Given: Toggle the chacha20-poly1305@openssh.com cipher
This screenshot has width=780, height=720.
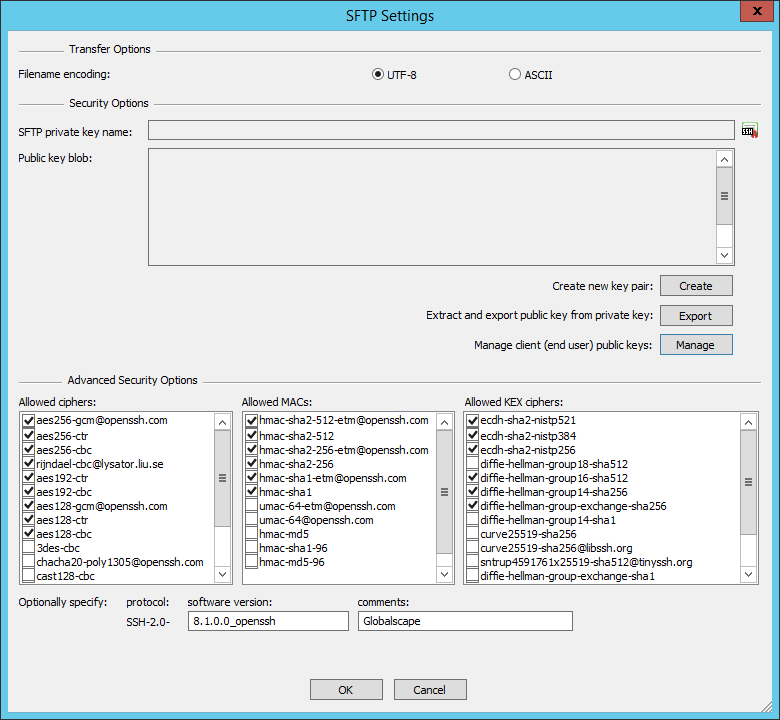Looking at the screenshot, I should tap(28, 562).
